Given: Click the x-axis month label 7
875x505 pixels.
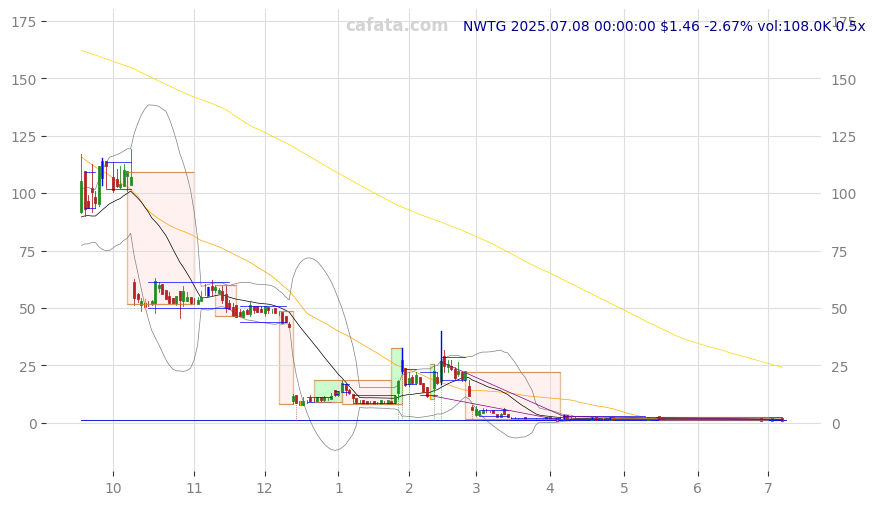Looking at the screenshot, I should 768,488.
